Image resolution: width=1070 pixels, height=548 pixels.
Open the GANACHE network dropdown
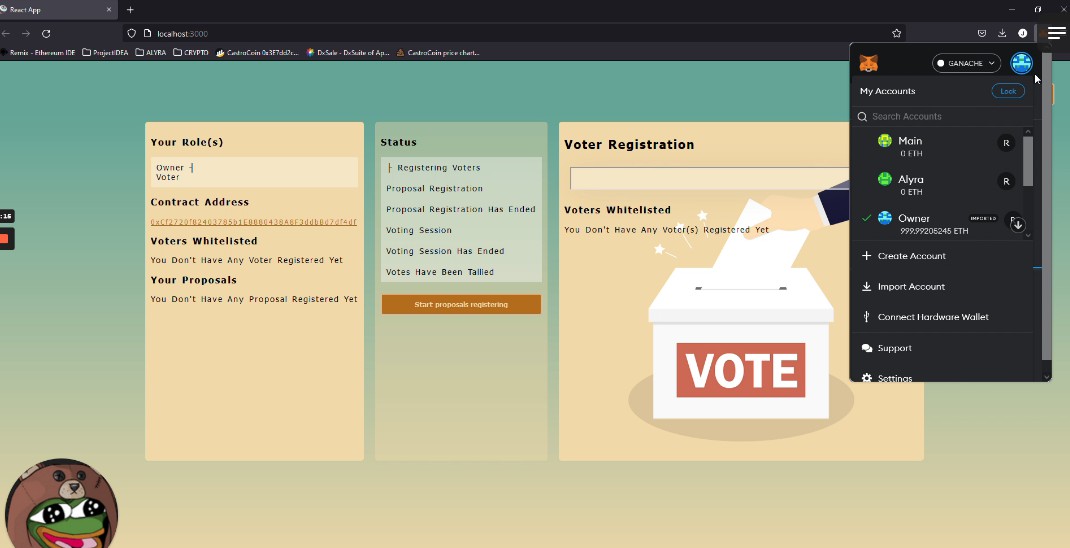pos(966,63)
